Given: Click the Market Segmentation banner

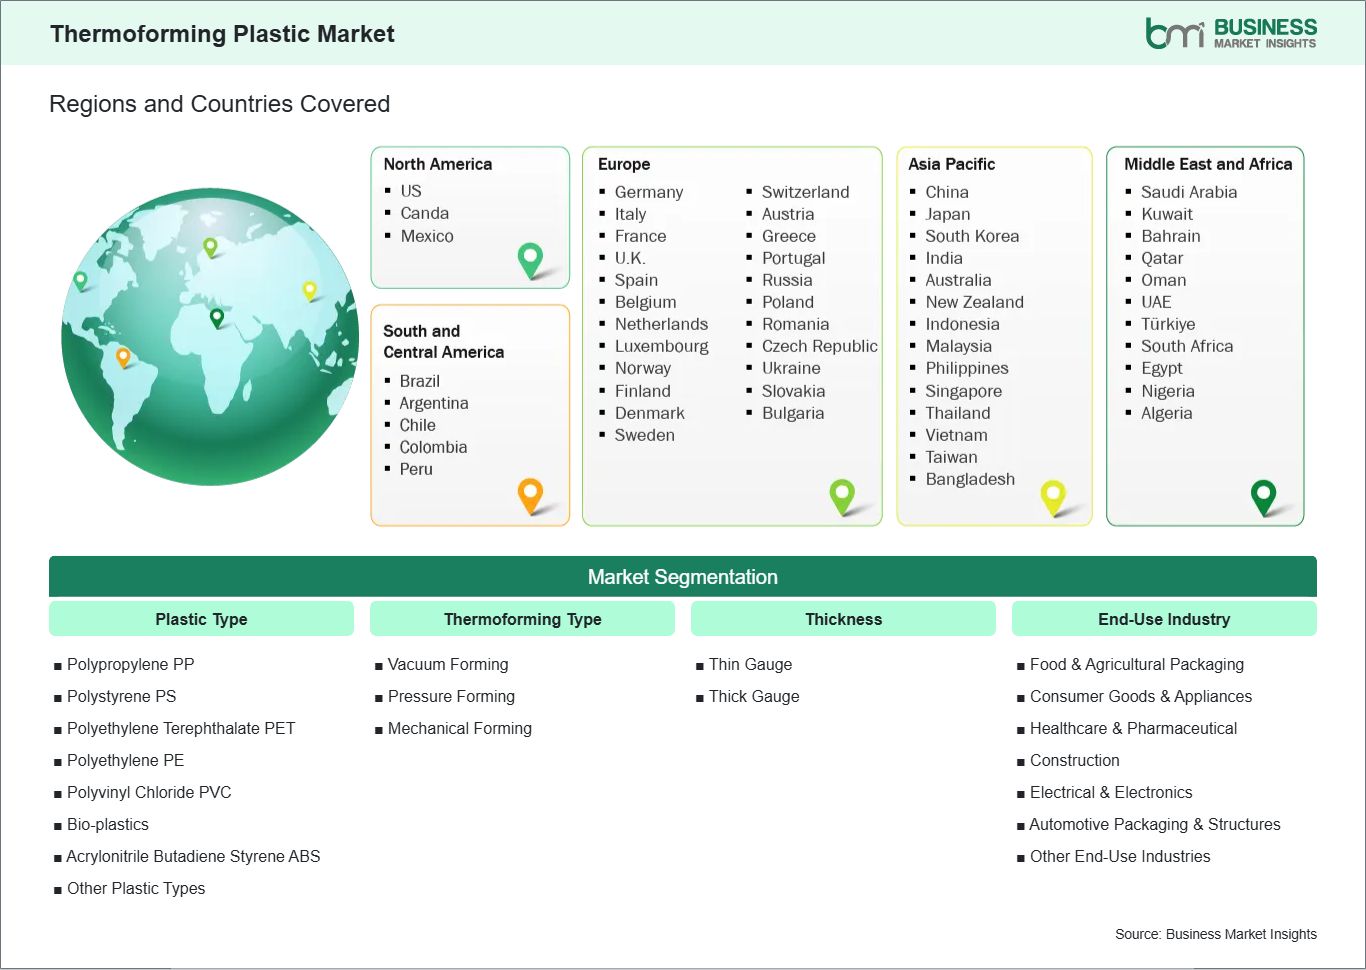Looking at the screenshot, I should [683, 577].
